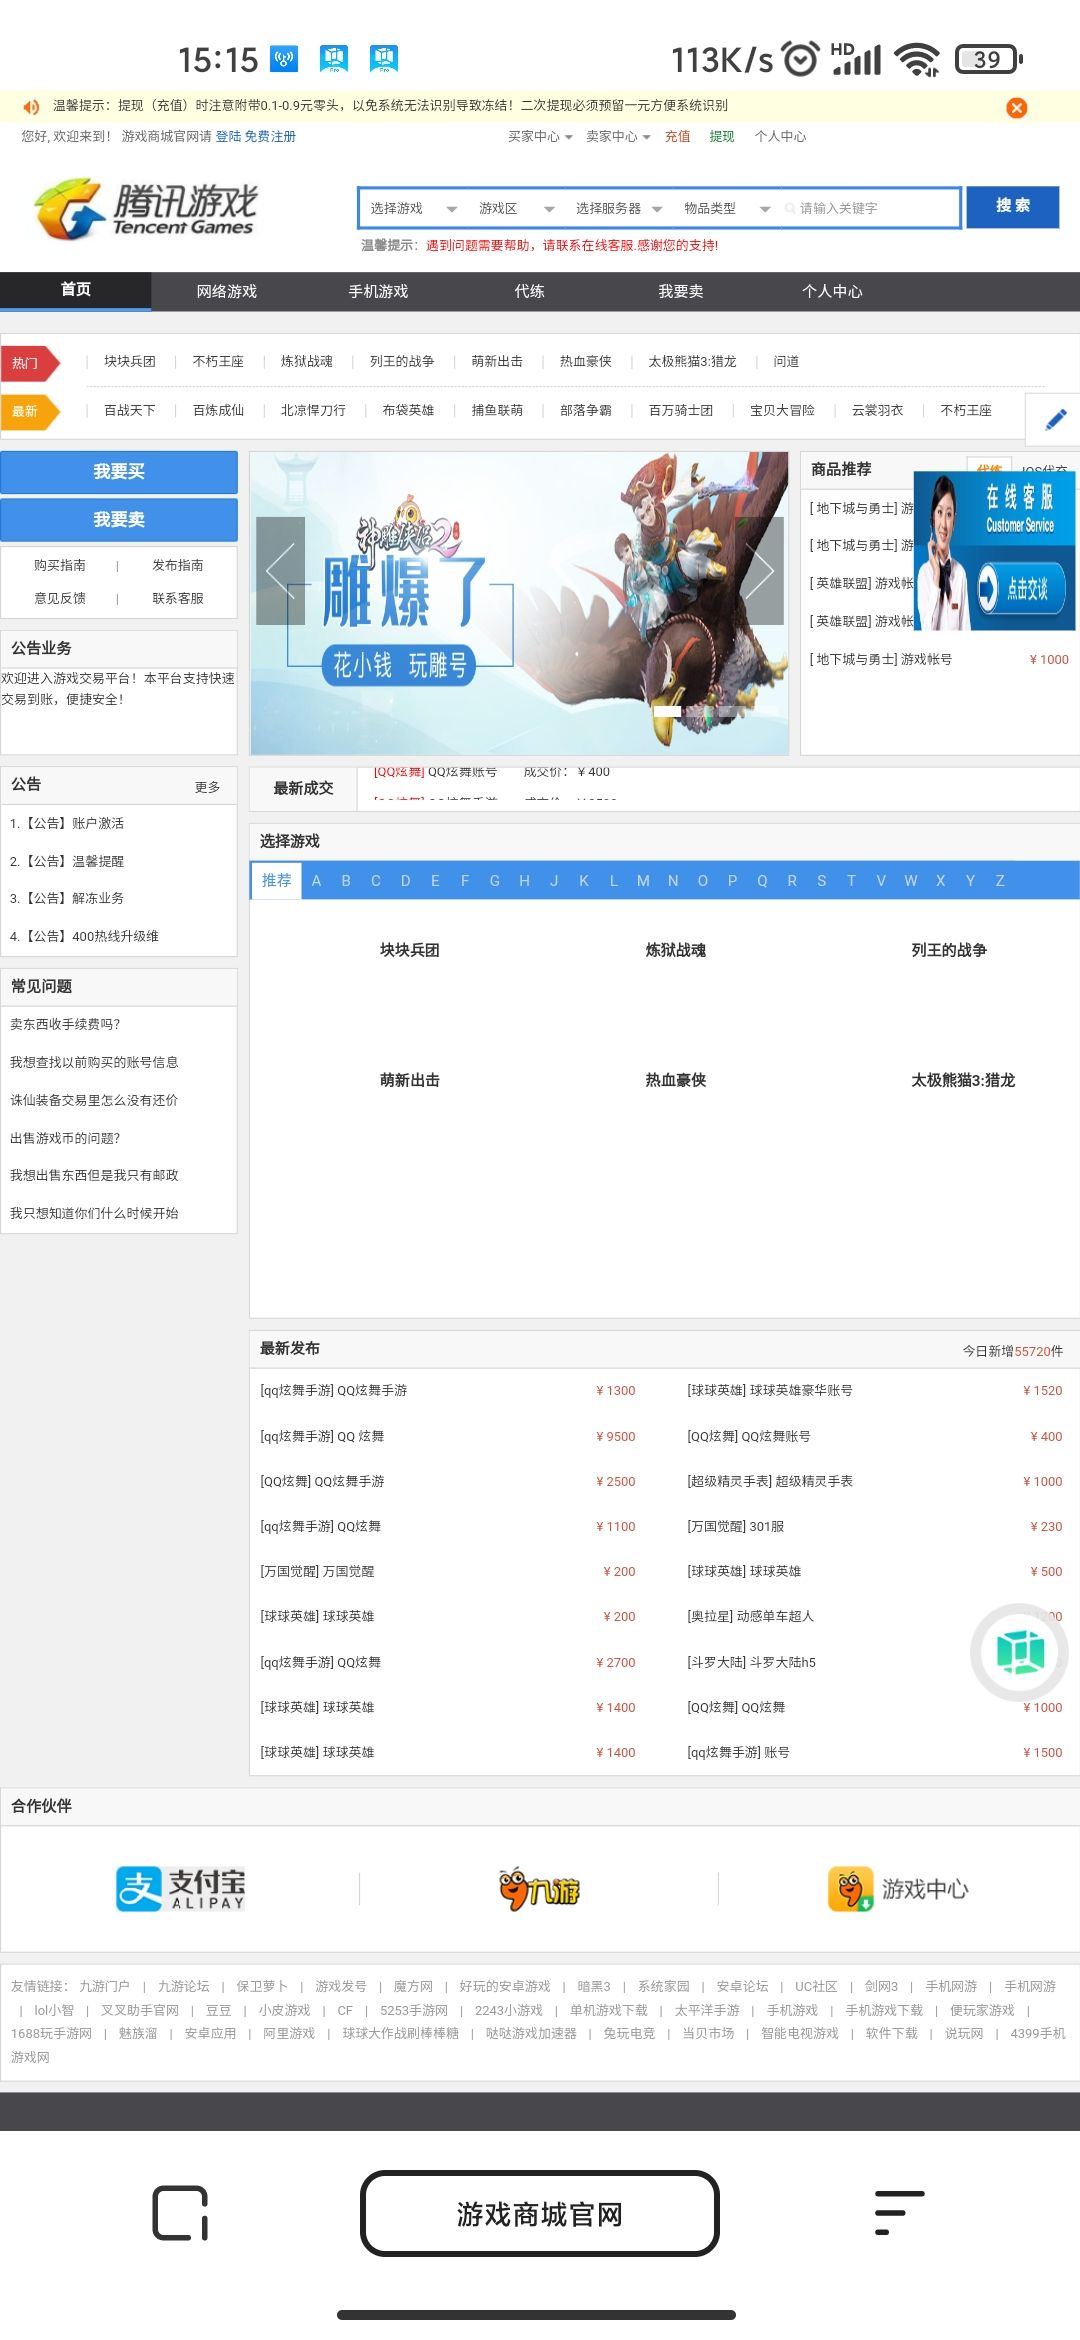Open 选择游戏 dropdown in search bar
The image size is (1080, 2340).
click(x=413, y=208)
